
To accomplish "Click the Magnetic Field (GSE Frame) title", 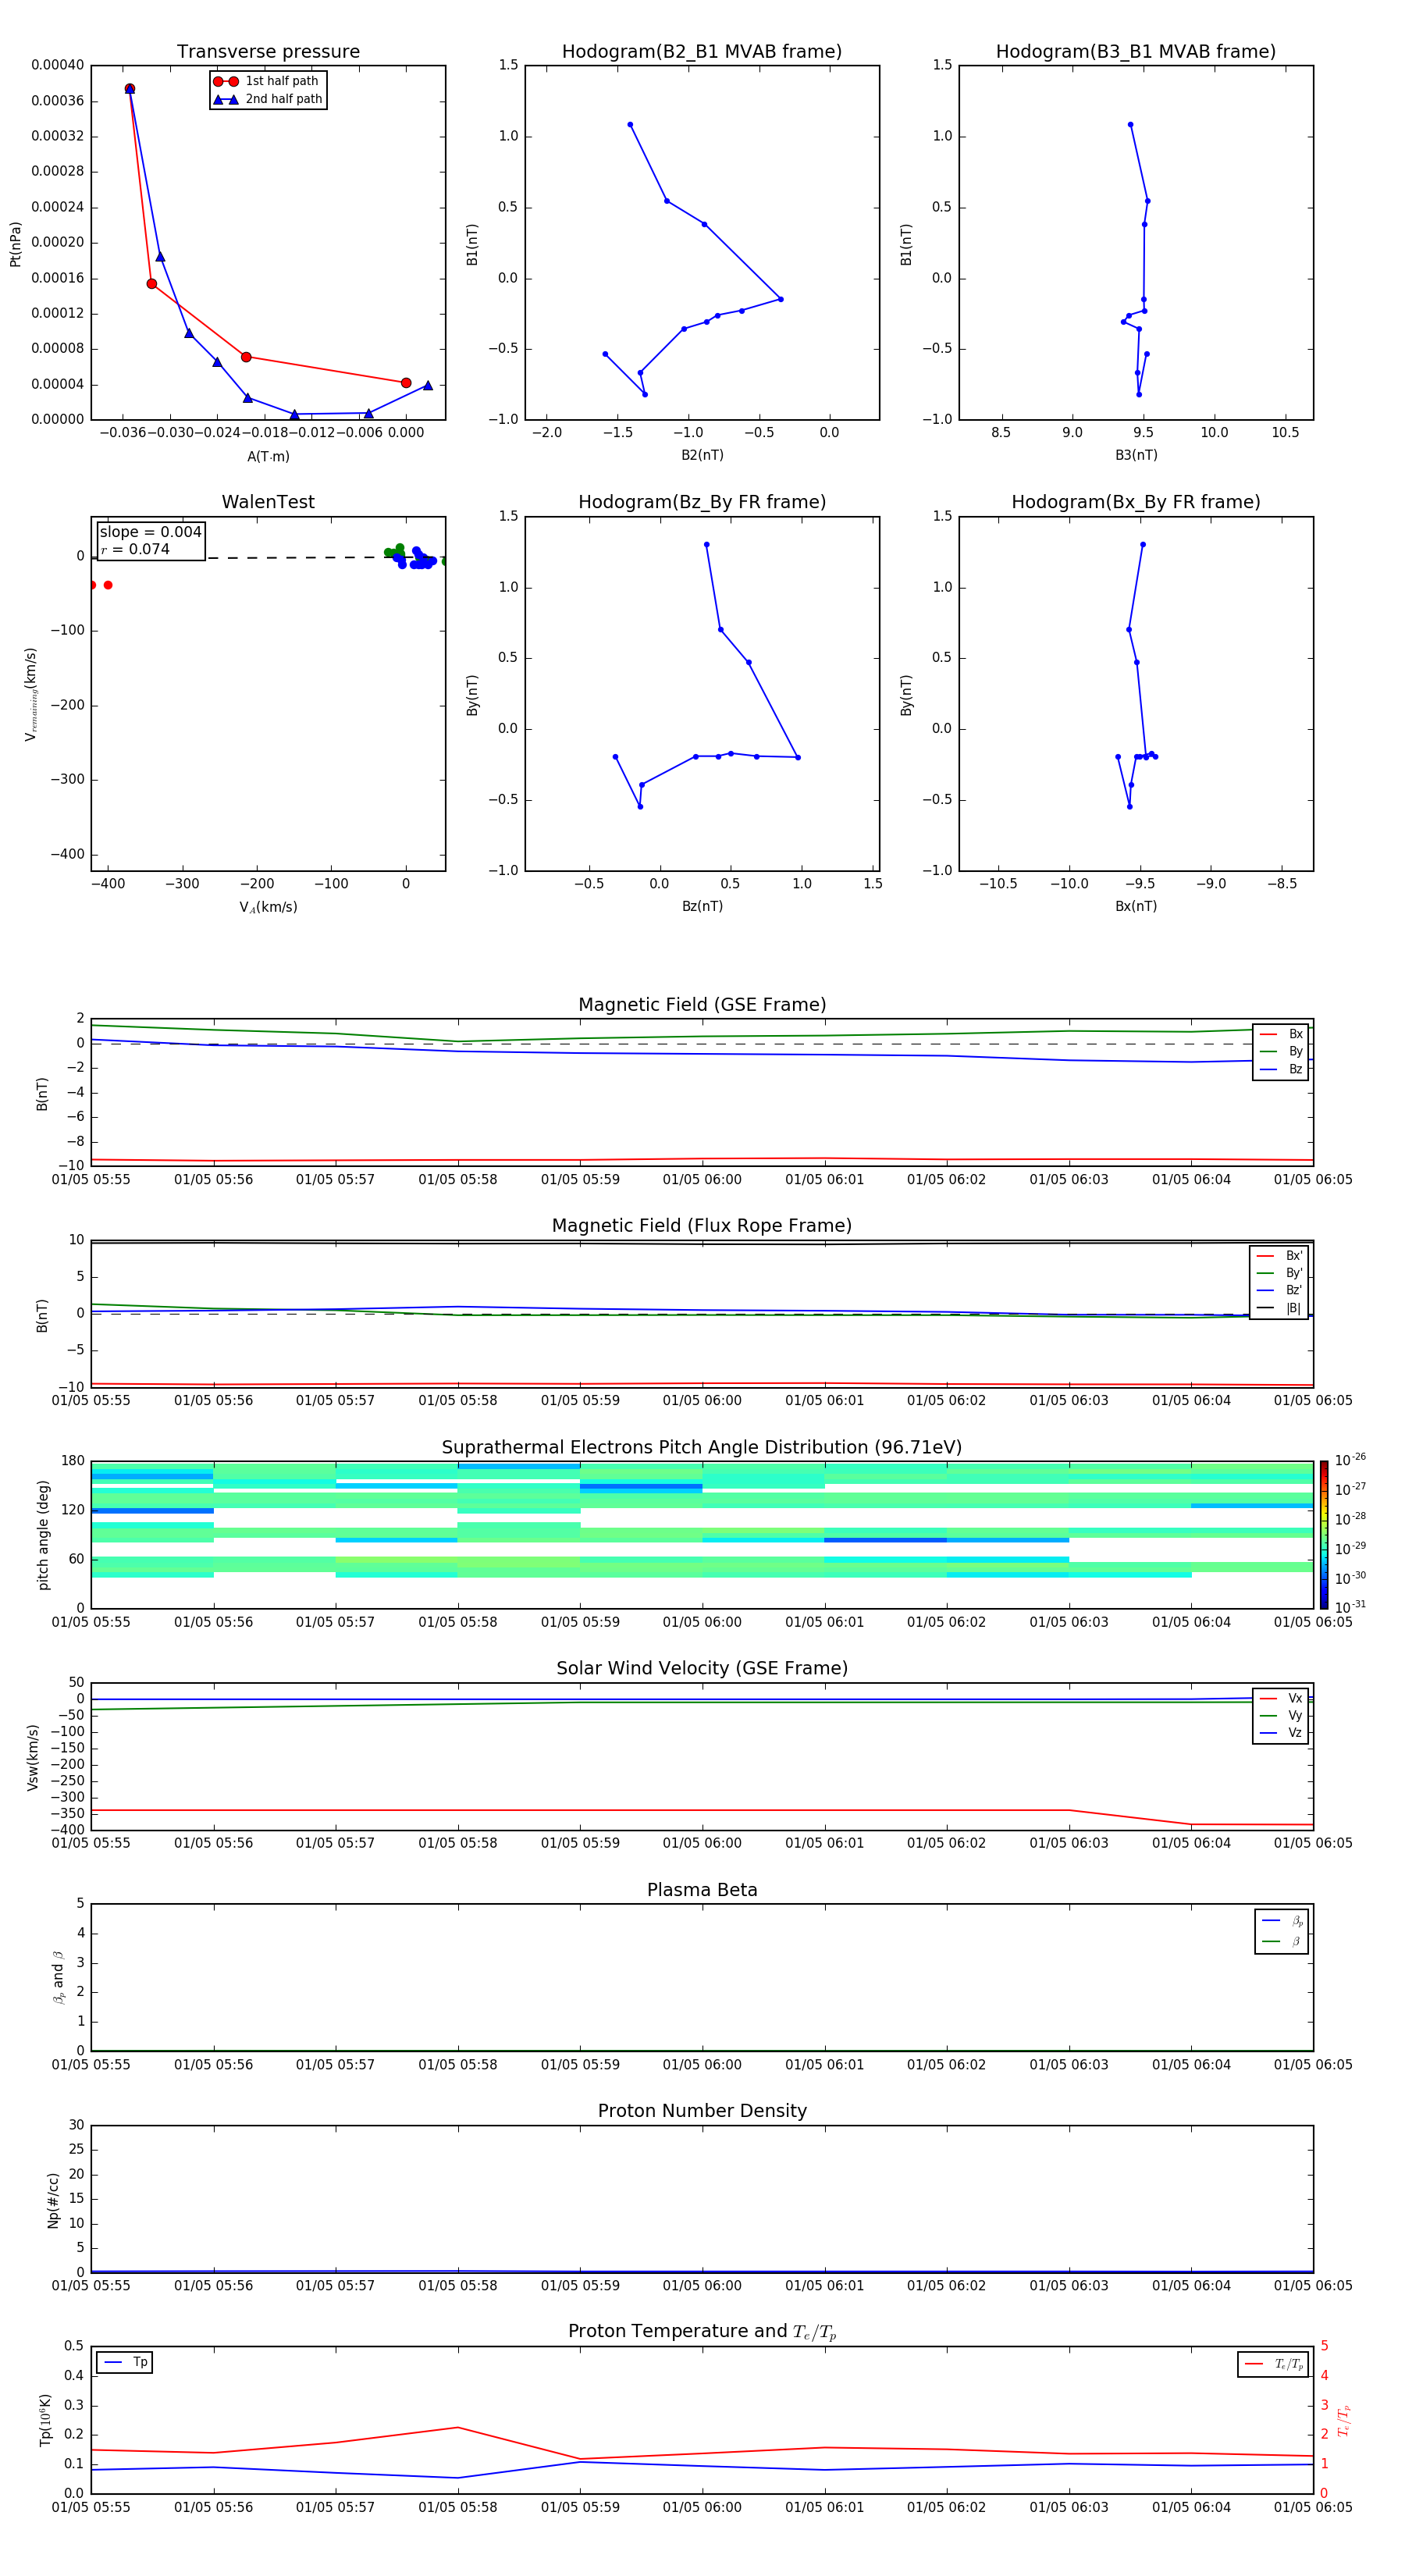I will click(x=701, y=1005).
